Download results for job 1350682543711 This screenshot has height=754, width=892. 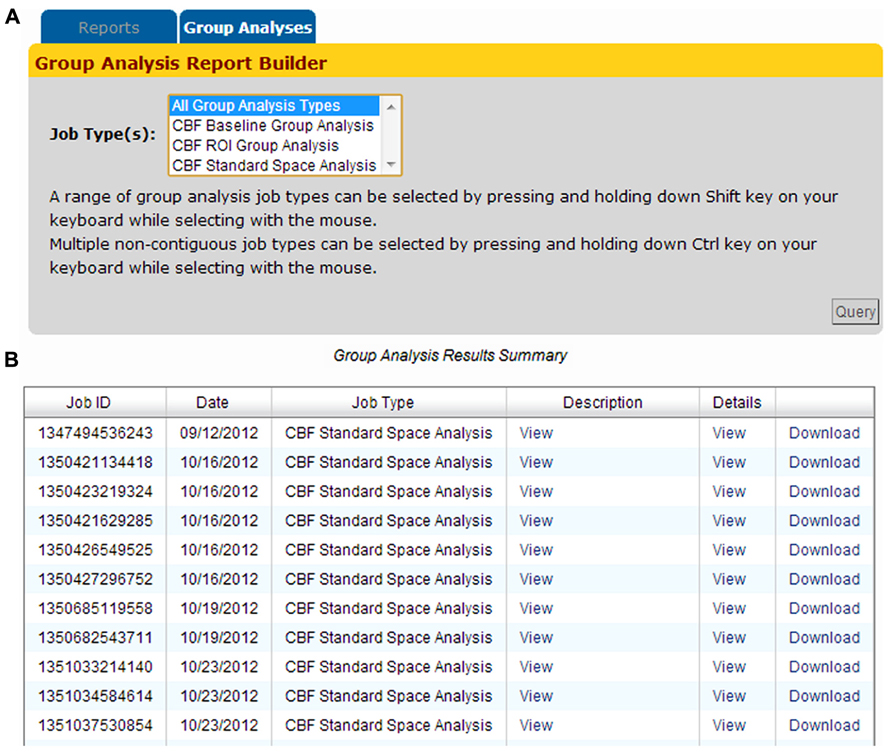tap(824, 637)
